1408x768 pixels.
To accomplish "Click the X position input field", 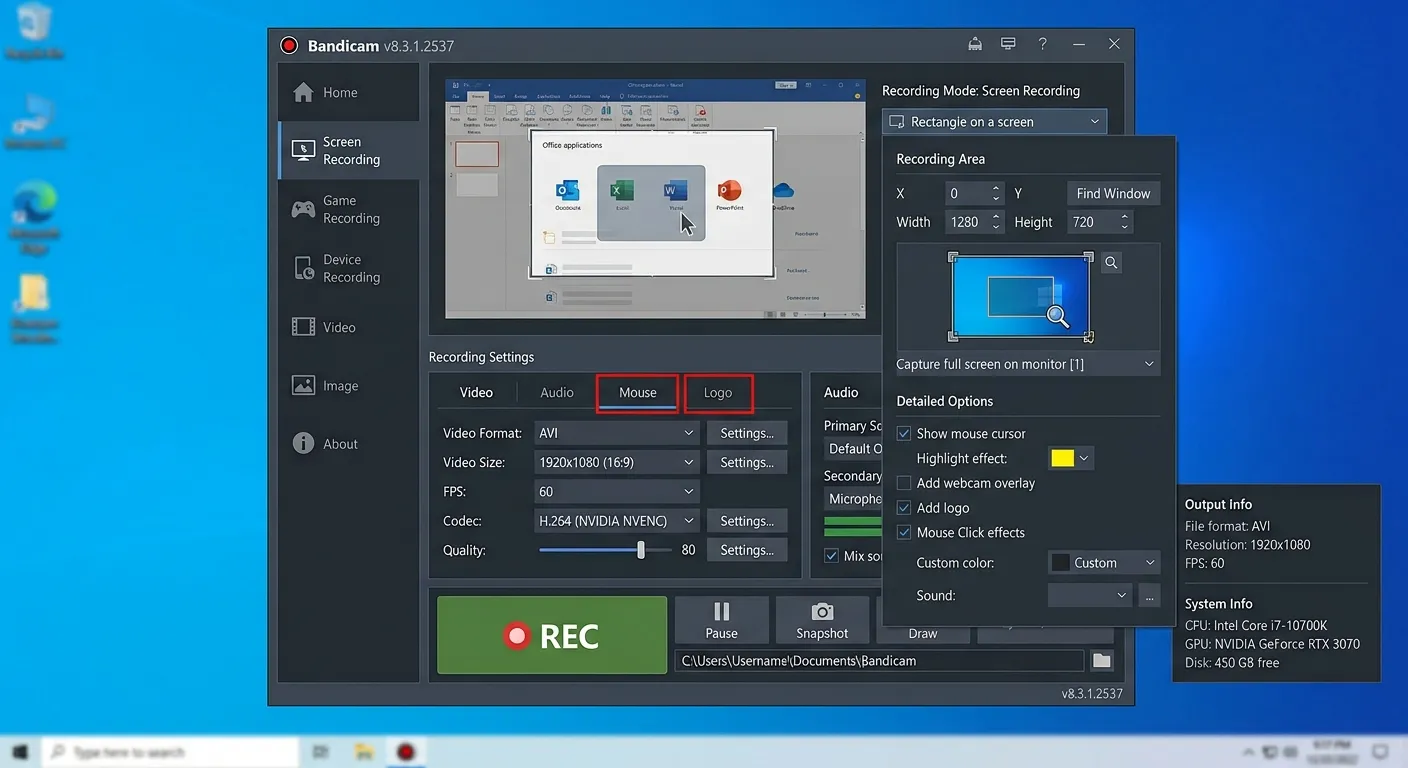I will (x=974, y=193).
